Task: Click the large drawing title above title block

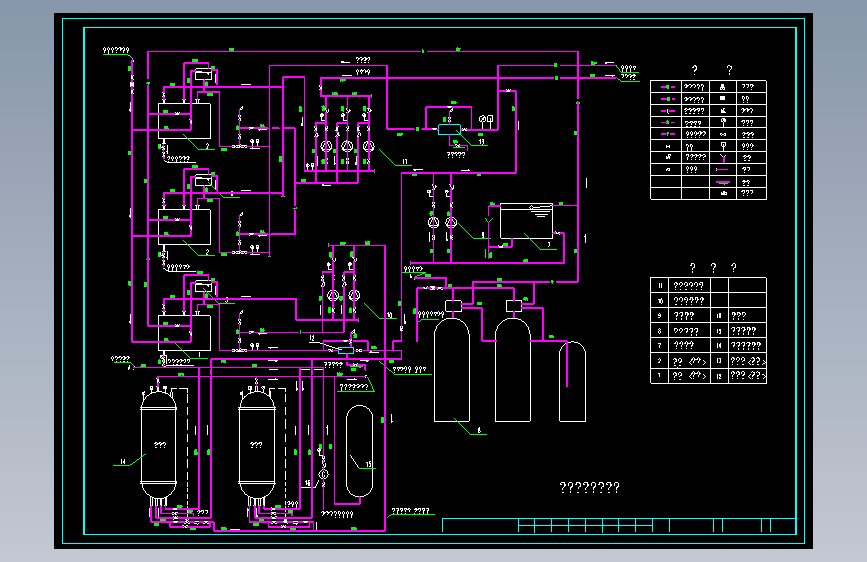Action: pyautogui.click(x=589, y=487)
